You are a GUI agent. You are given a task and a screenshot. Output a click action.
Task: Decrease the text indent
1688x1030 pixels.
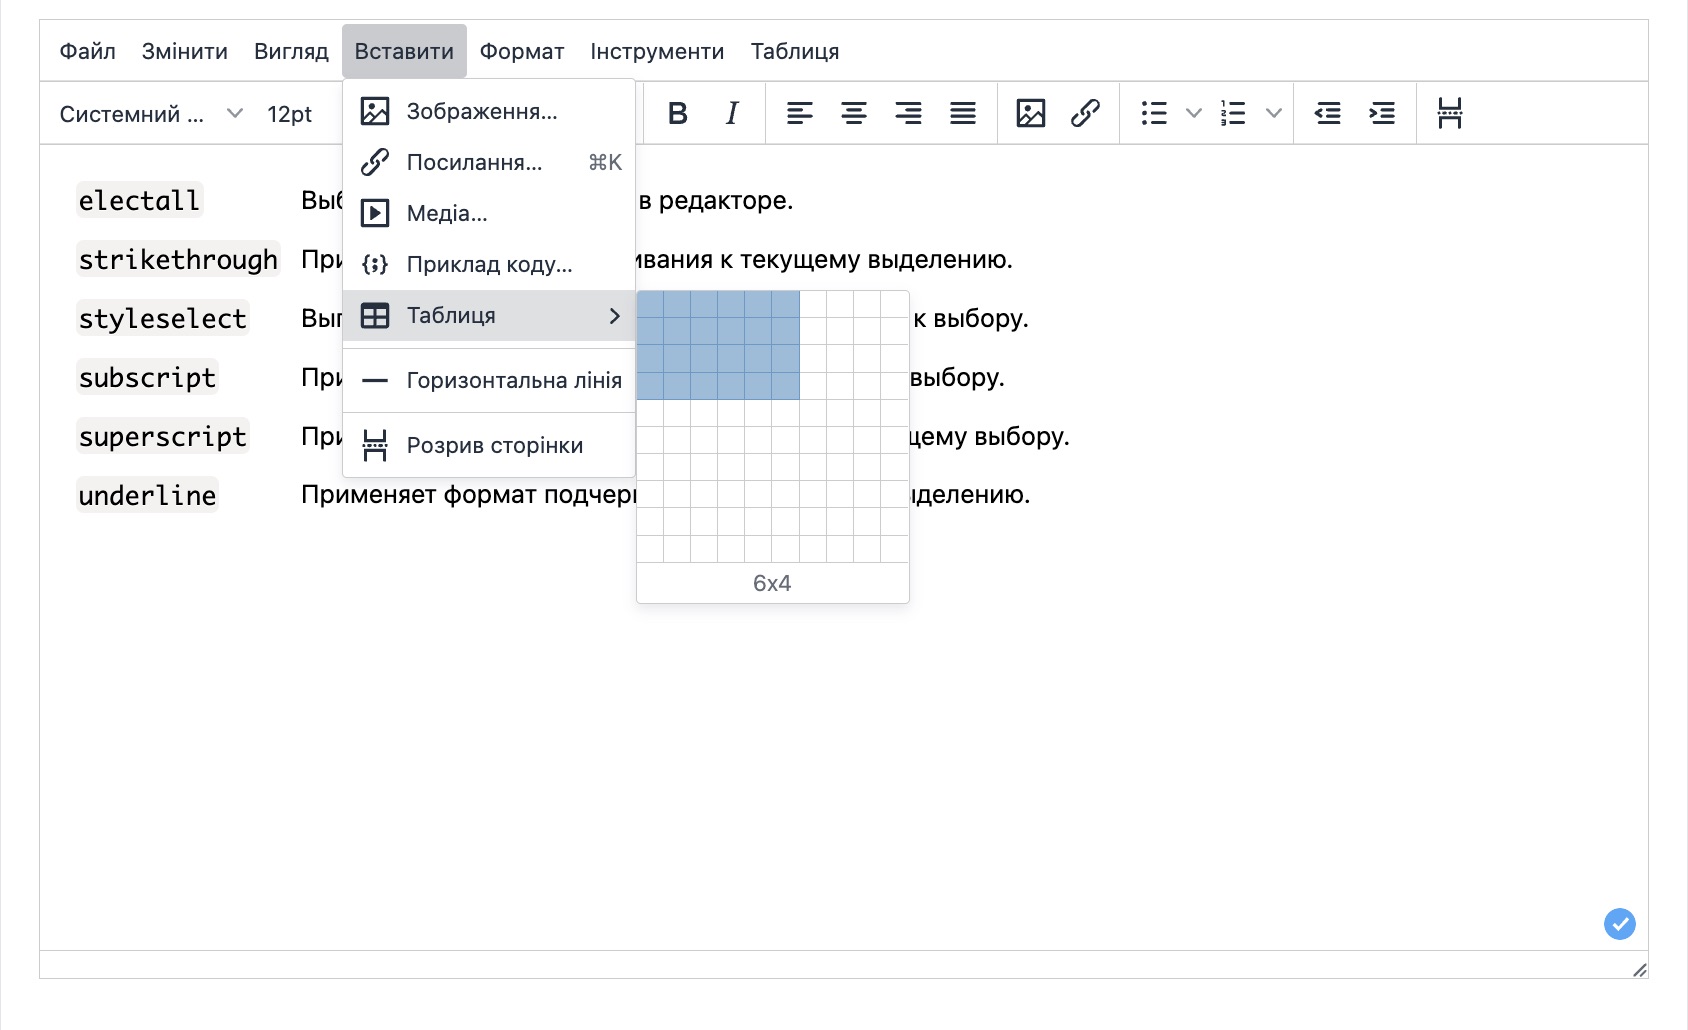point(1327,114)
